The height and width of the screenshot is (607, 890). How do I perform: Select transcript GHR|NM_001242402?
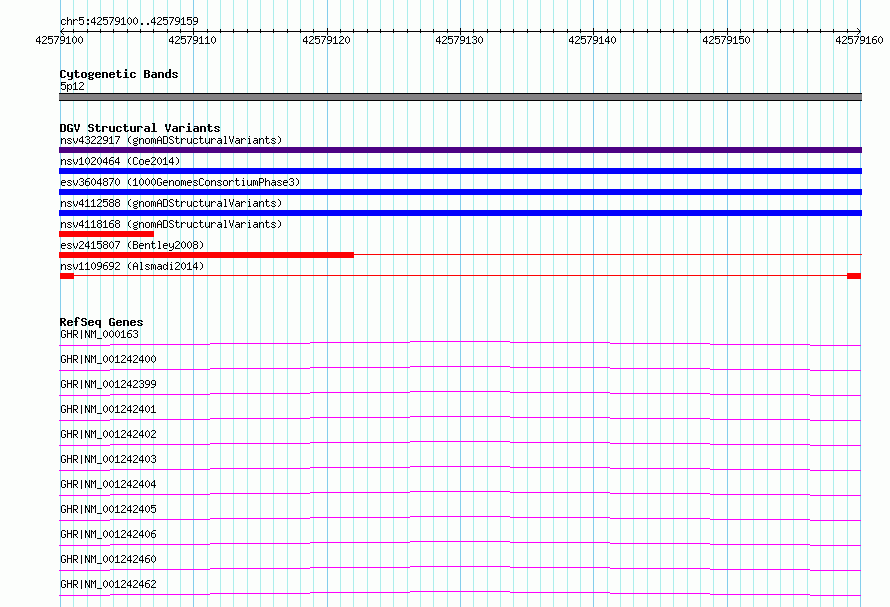[x=108, y=434]
